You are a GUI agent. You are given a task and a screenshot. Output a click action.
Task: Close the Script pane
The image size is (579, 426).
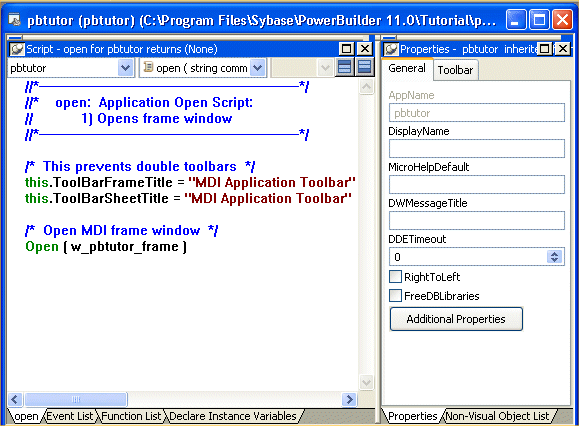365,49
